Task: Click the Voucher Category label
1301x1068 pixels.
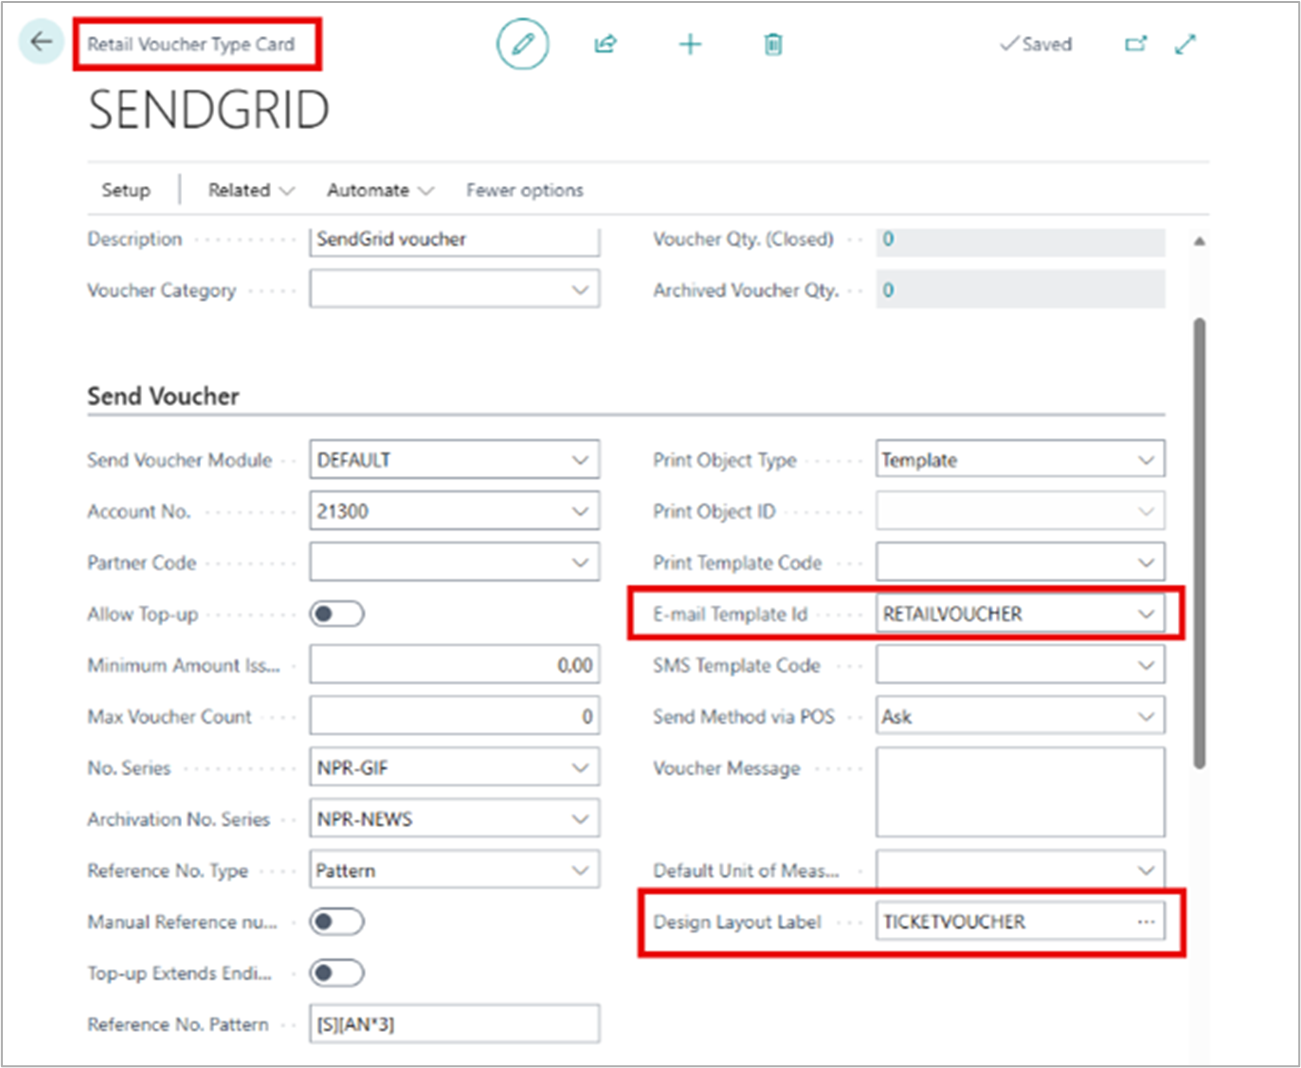Action: [162, 290]
